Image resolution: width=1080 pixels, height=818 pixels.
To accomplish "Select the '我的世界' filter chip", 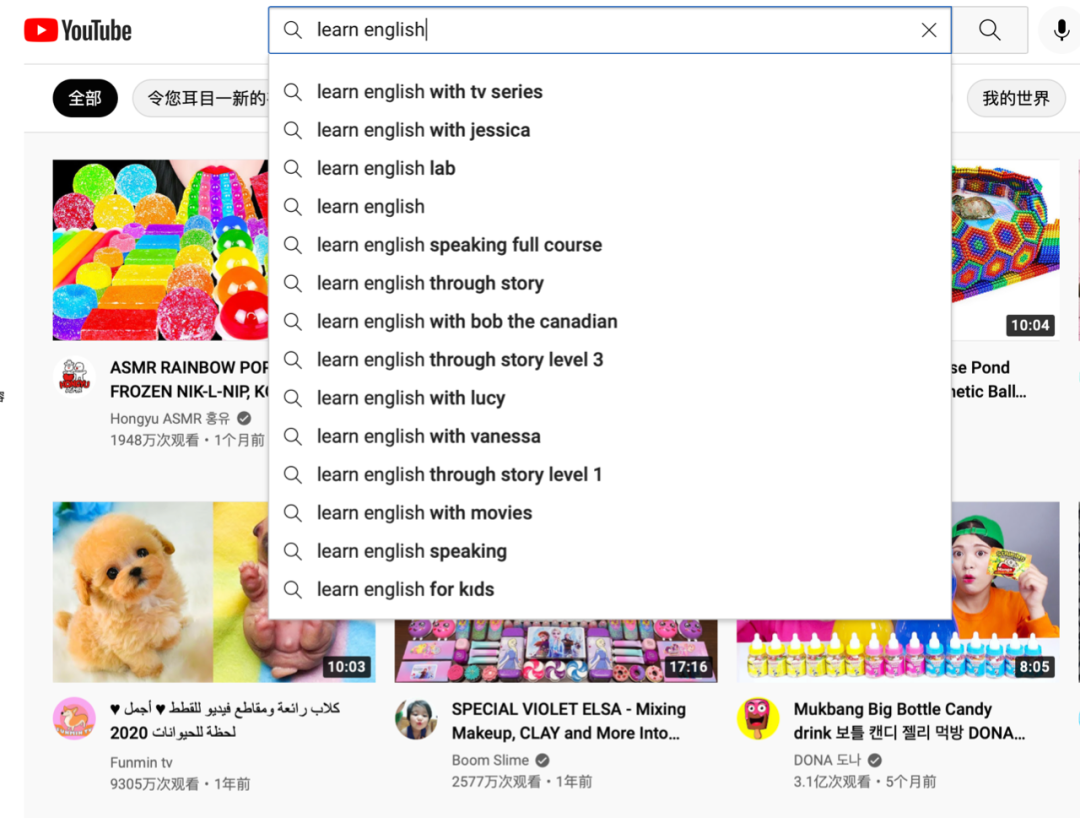I will point(1016,98).
